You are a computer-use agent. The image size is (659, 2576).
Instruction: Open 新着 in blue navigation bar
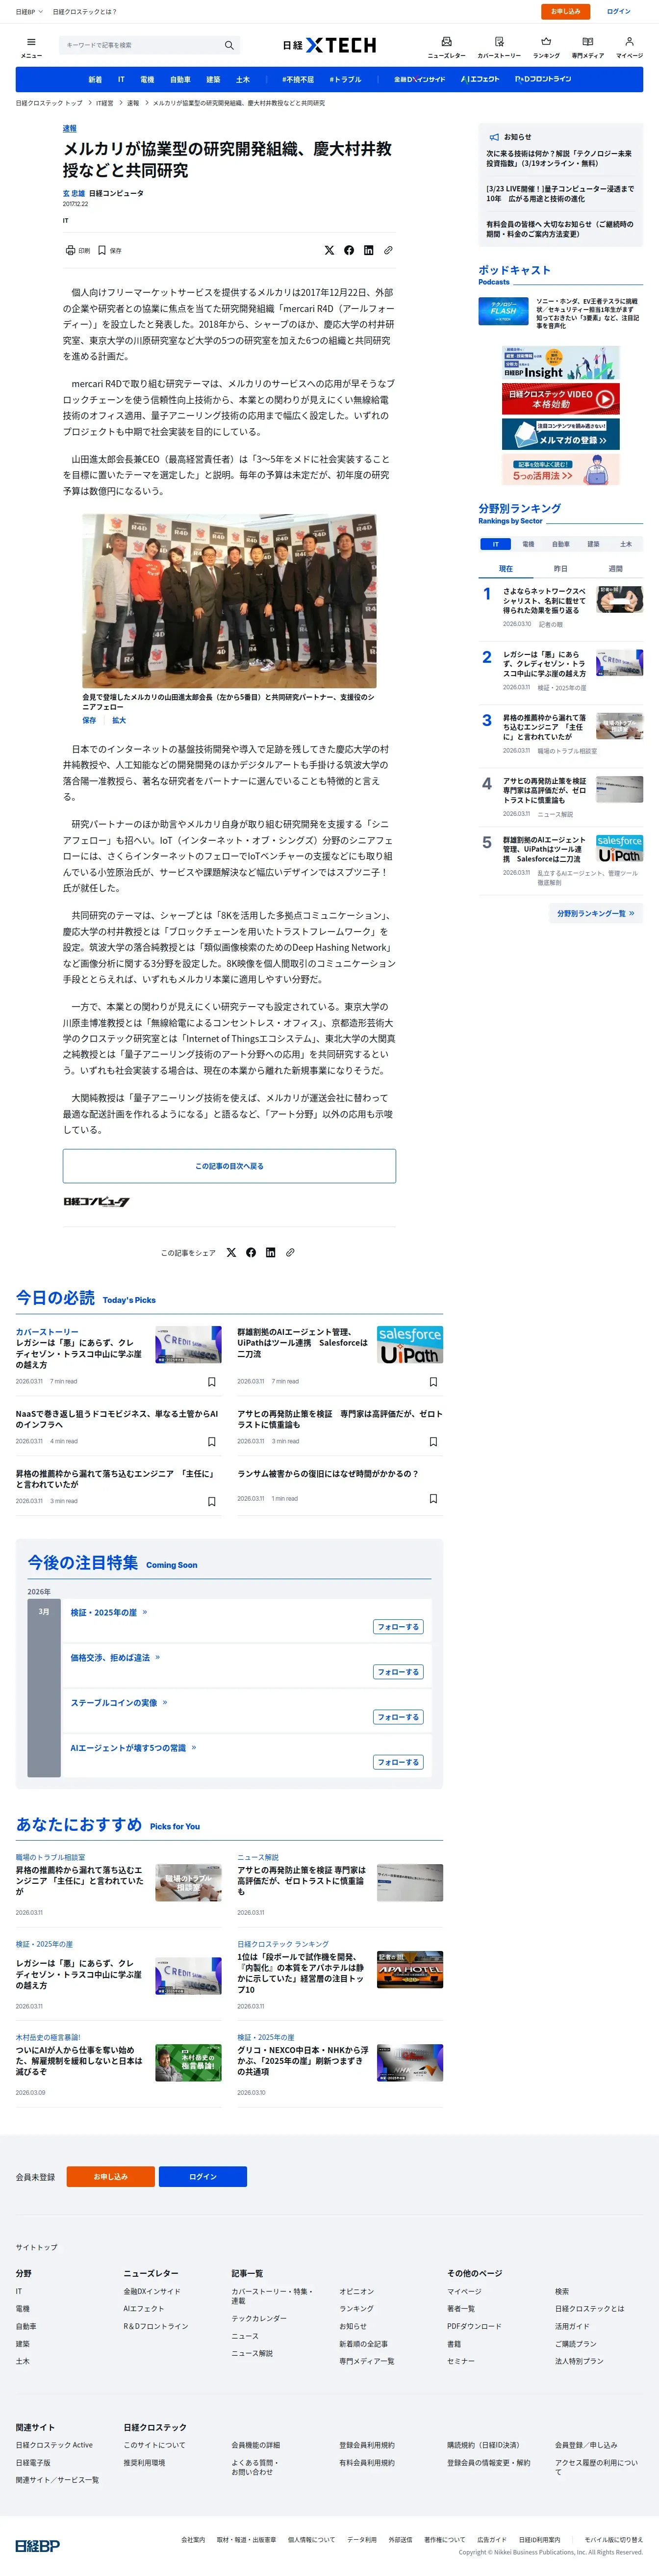(95, 79)
